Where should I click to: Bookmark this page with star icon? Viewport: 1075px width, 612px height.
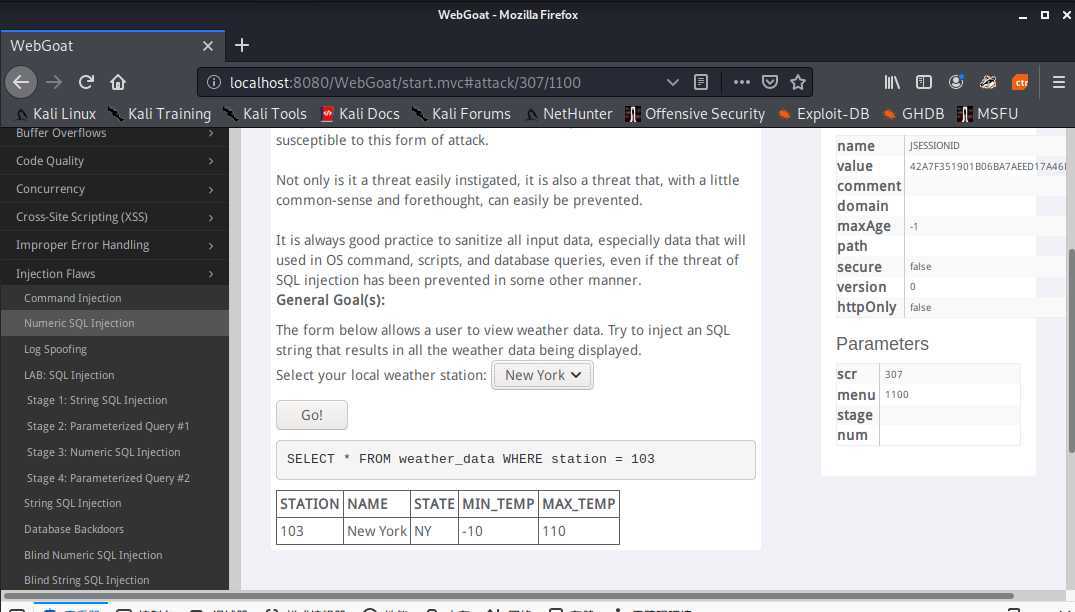[x=797, y=82]
